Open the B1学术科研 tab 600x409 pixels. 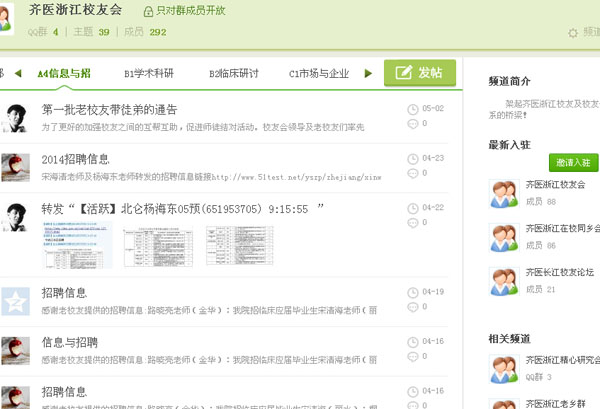click(148, 74)
